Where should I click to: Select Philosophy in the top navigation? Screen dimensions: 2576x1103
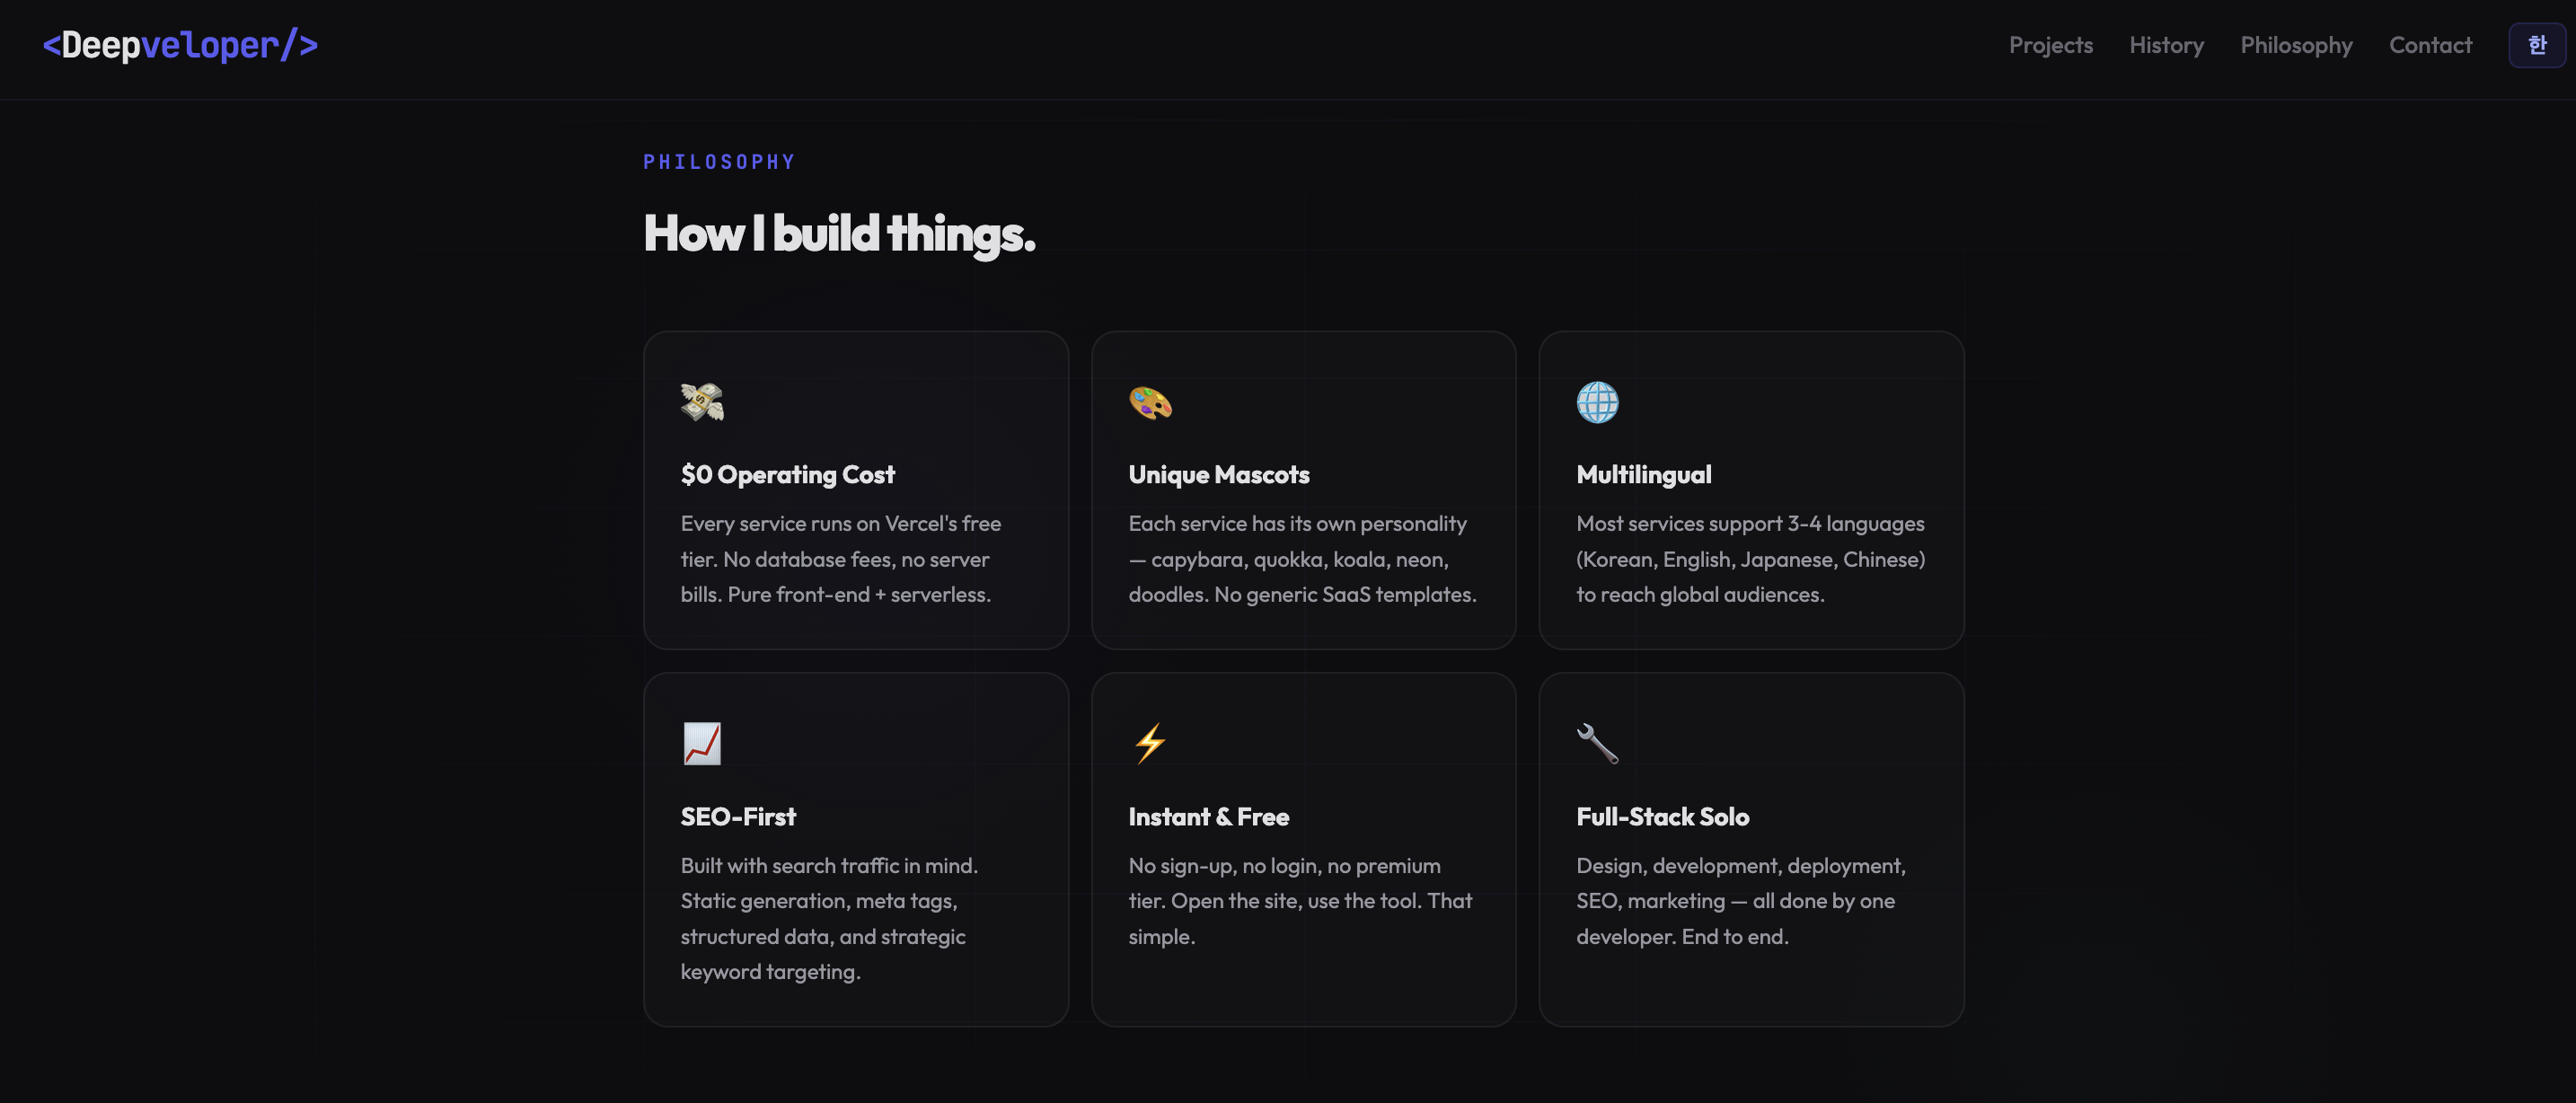2296,46
